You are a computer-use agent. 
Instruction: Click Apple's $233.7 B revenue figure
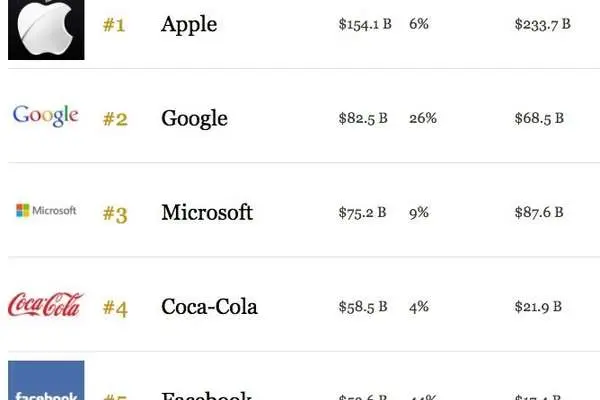543,24
